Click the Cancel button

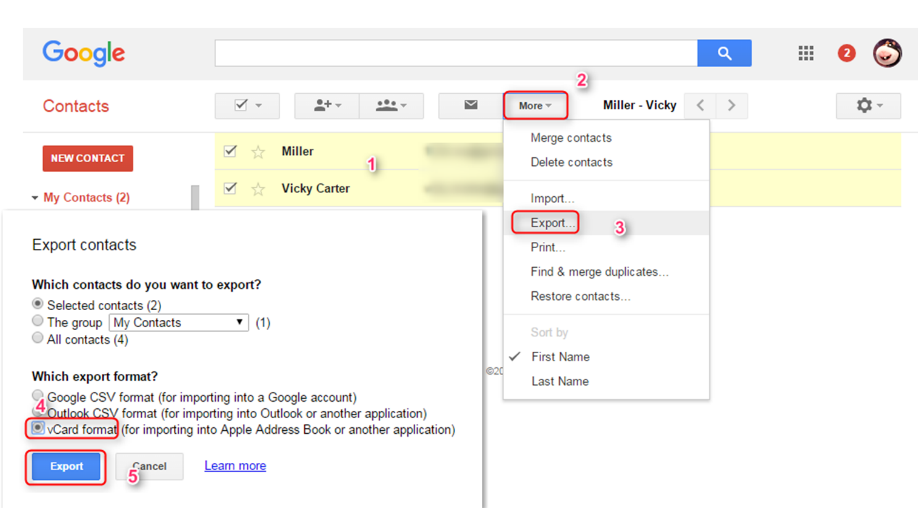149,466
